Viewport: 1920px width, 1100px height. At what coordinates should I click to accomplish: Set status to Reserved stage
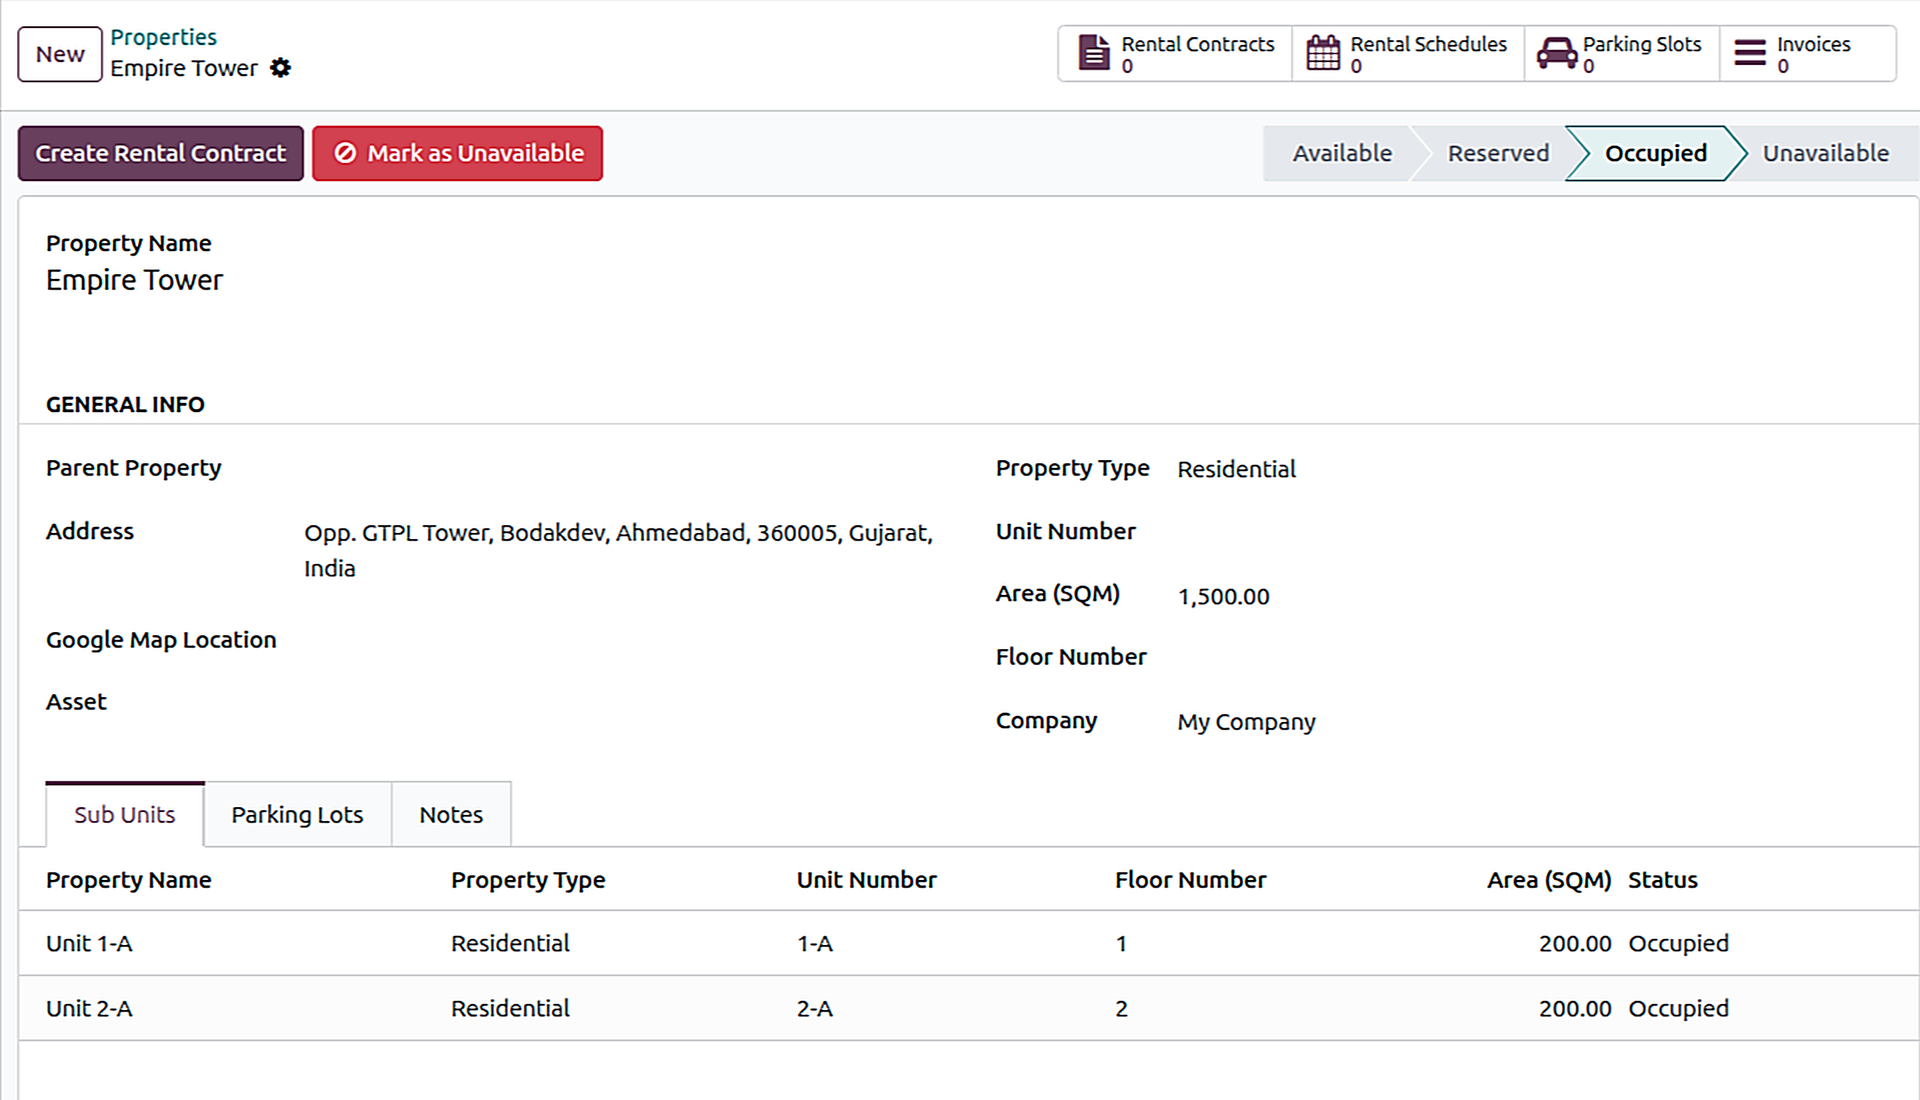click(1497, 153)
